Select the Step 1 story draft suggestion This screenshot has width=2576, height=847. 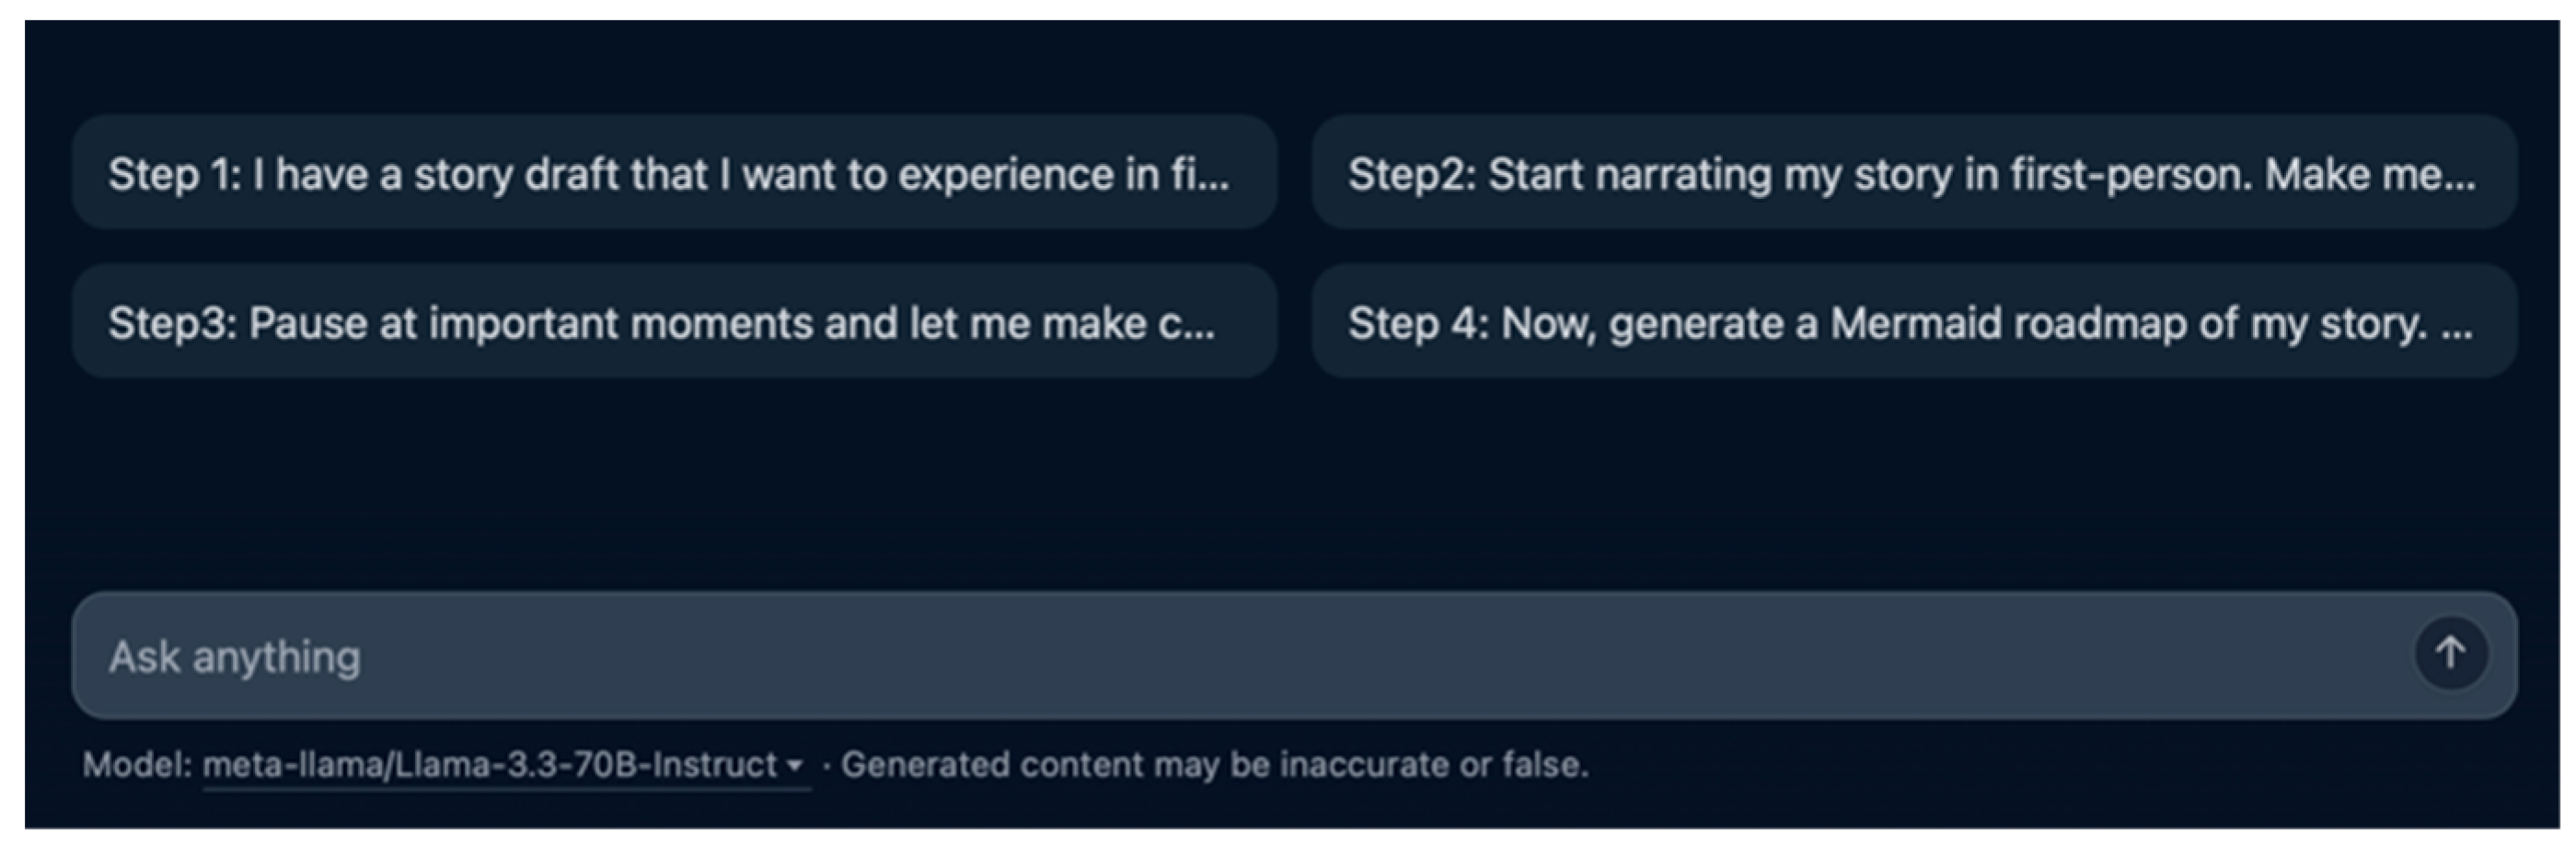click(x=673, y=173)
